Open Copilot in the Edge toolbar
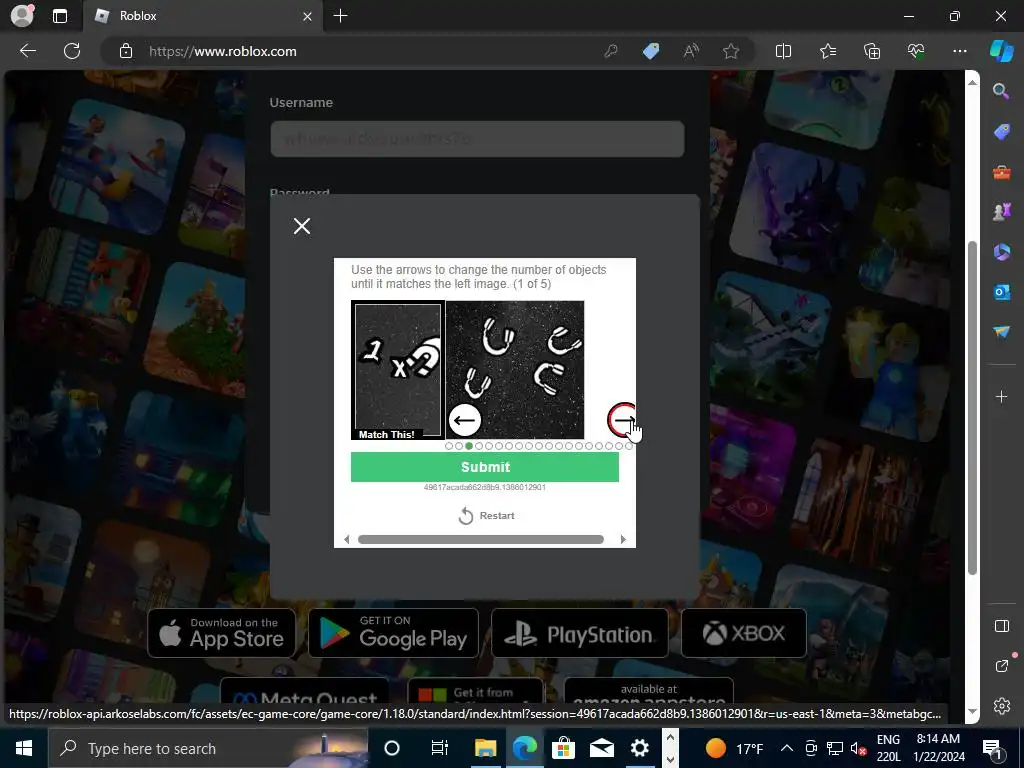The width and height of the screenshot is (1024, 768). point(1001,51)
